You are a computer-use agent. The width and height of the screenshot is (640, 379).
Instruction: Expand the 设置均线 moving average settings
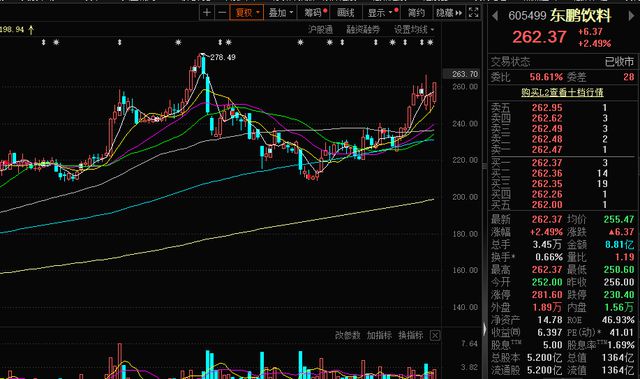[414, 29]
